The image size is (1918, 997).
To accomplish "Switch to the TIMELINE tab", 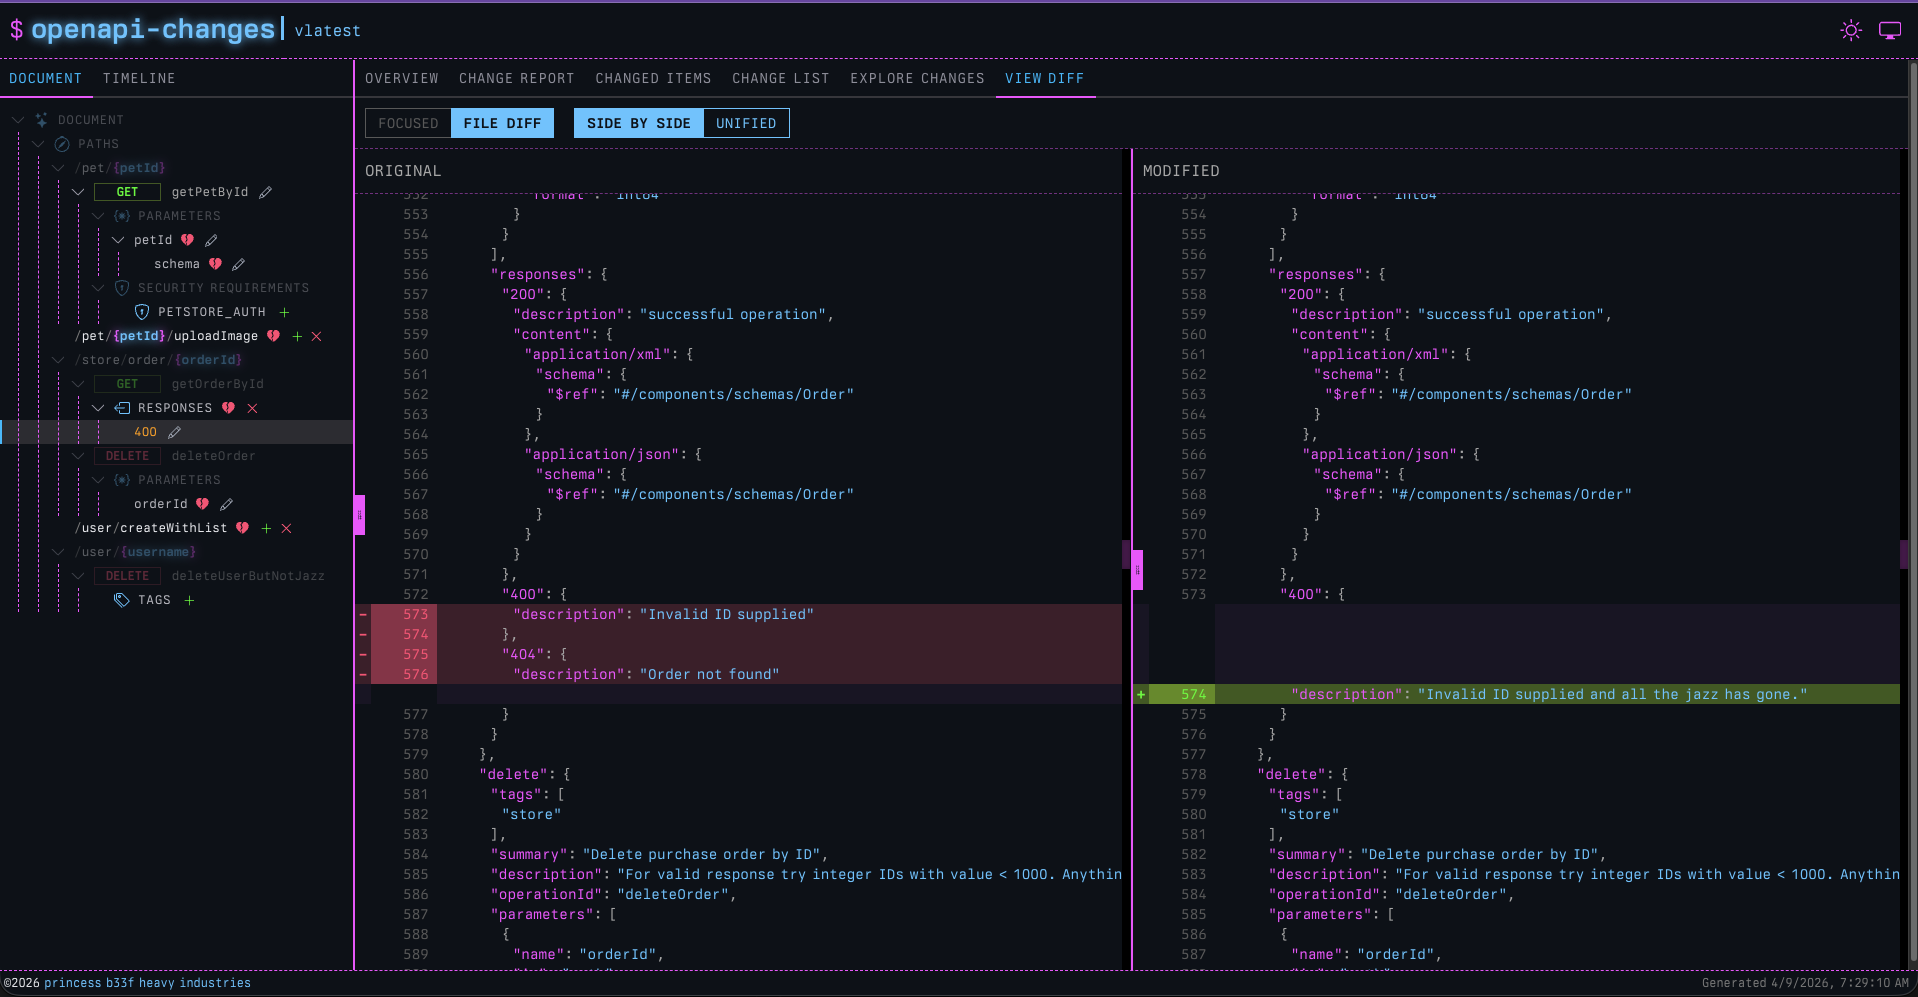I will [139, 78].
